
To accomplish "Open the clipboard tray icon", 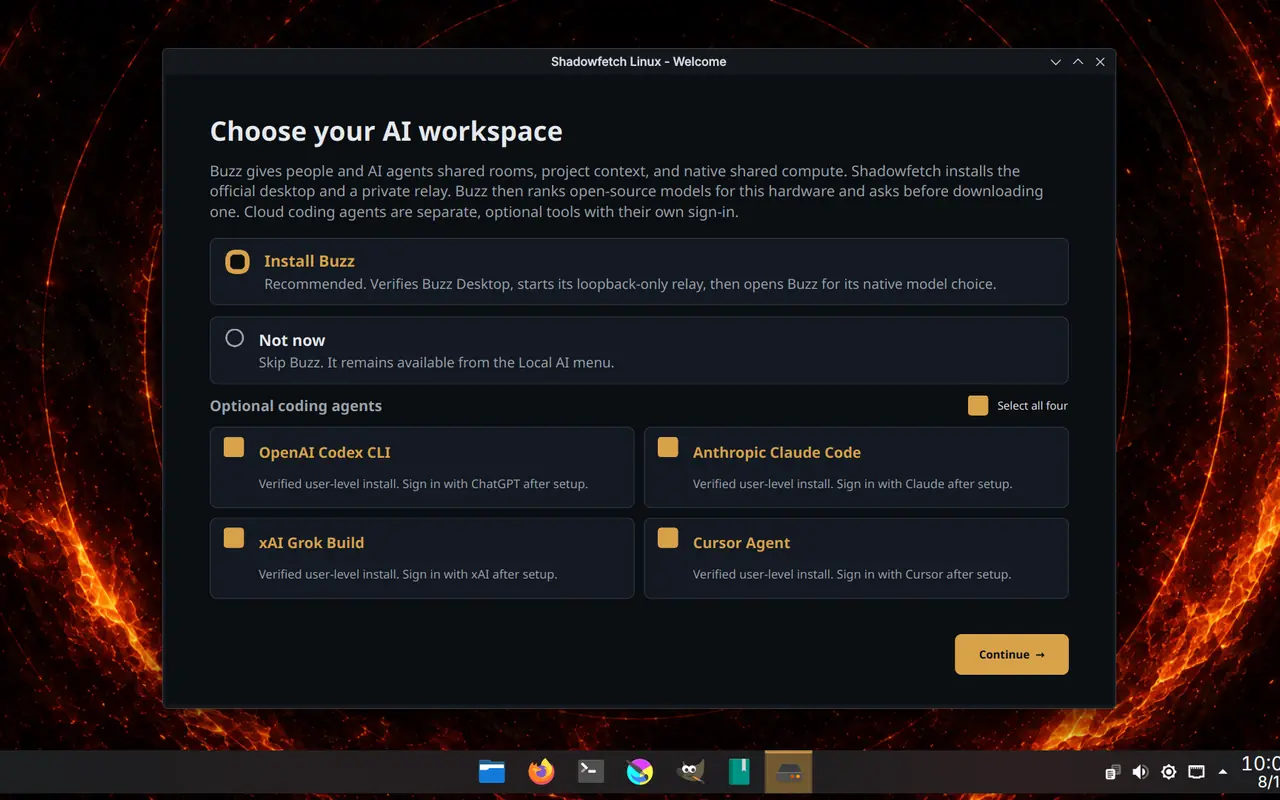I will pyautogui.click(x=1112, y=772).
